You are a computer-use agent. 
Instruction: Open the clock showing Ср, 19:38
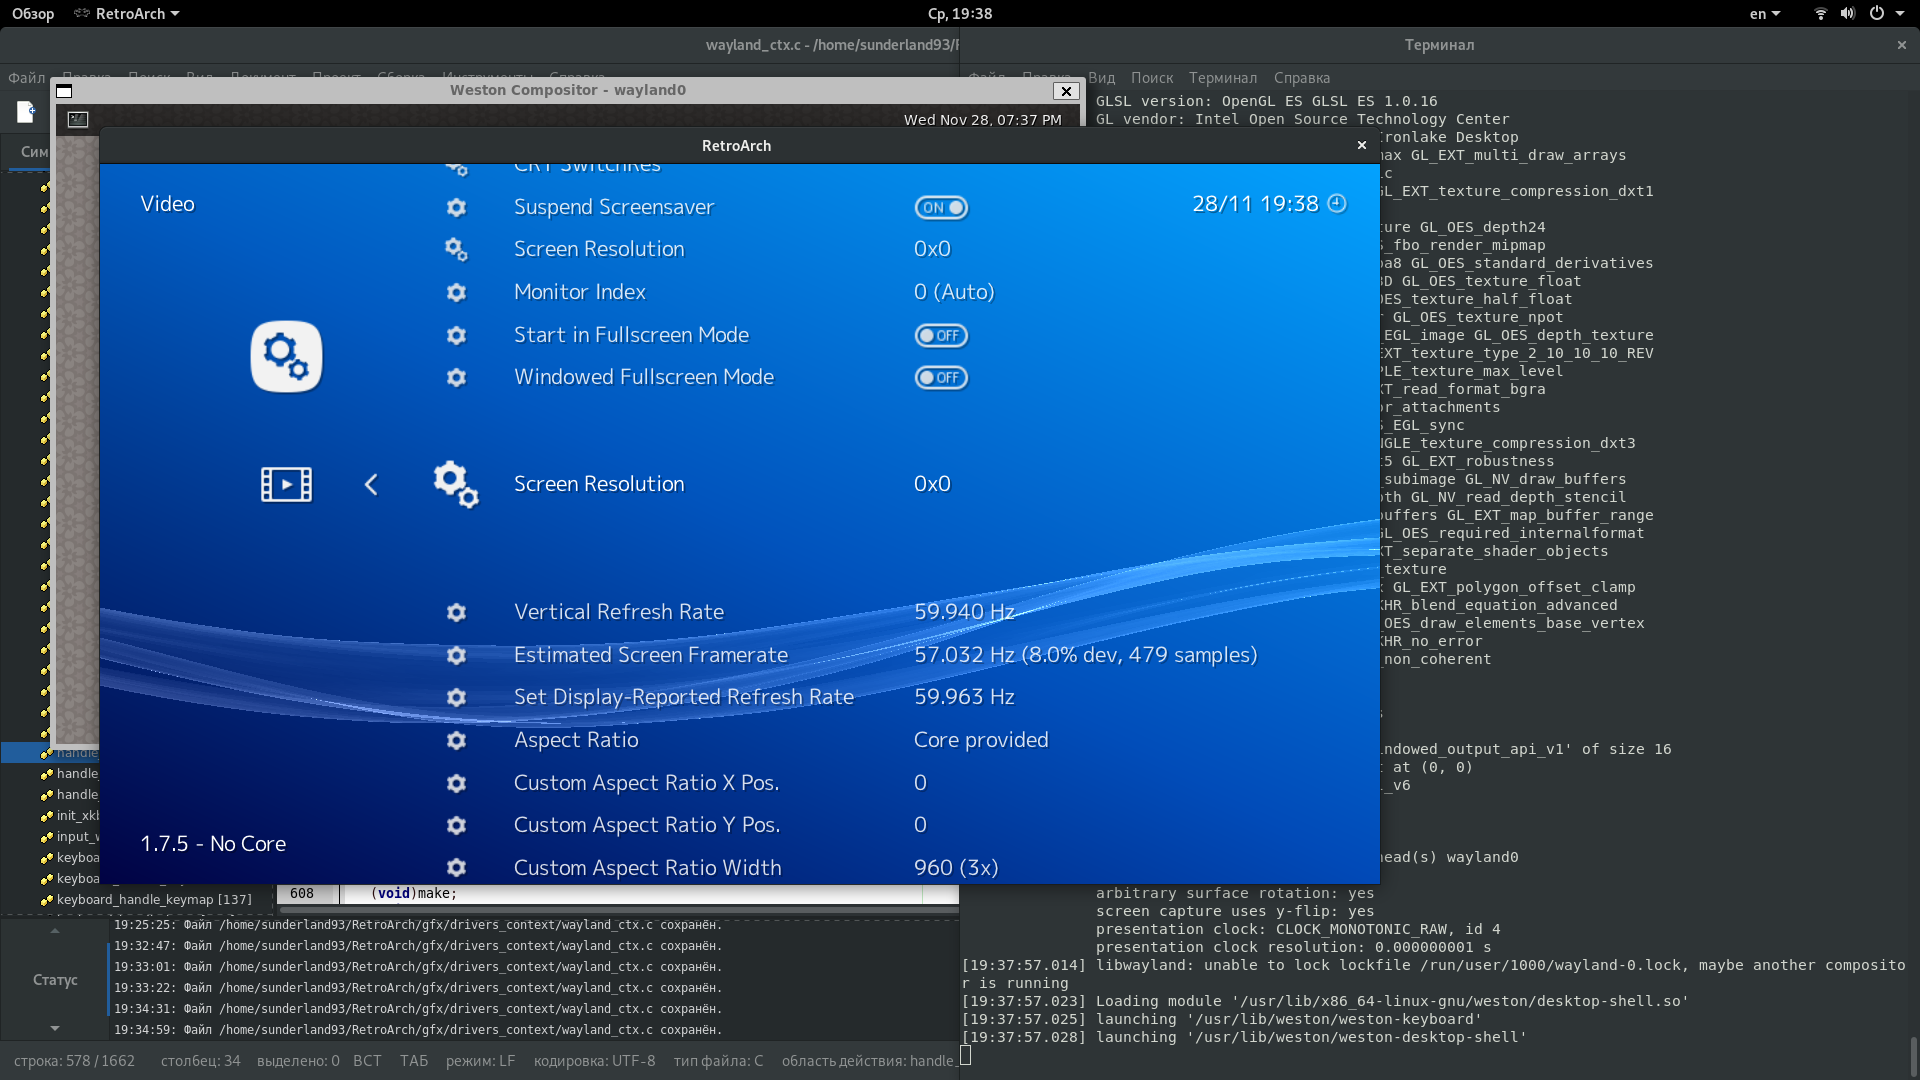[x=960, y=14]
